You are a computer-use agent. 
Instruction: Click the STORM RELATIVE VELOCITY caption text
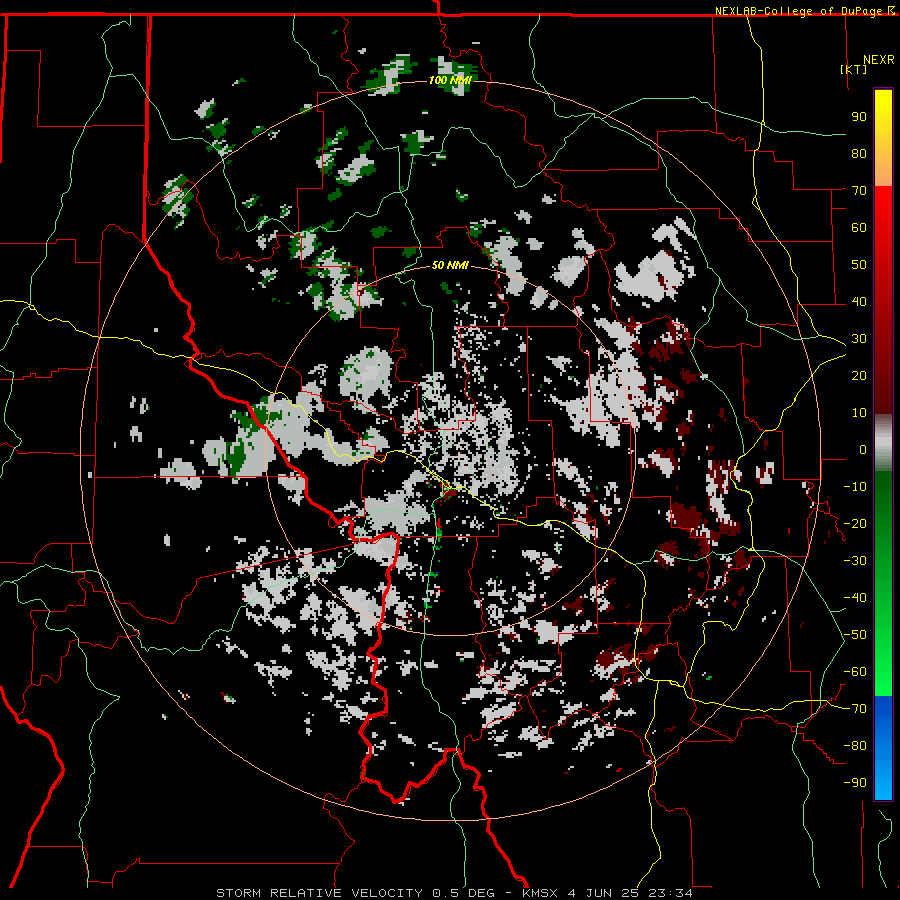(x=320, y=893)
